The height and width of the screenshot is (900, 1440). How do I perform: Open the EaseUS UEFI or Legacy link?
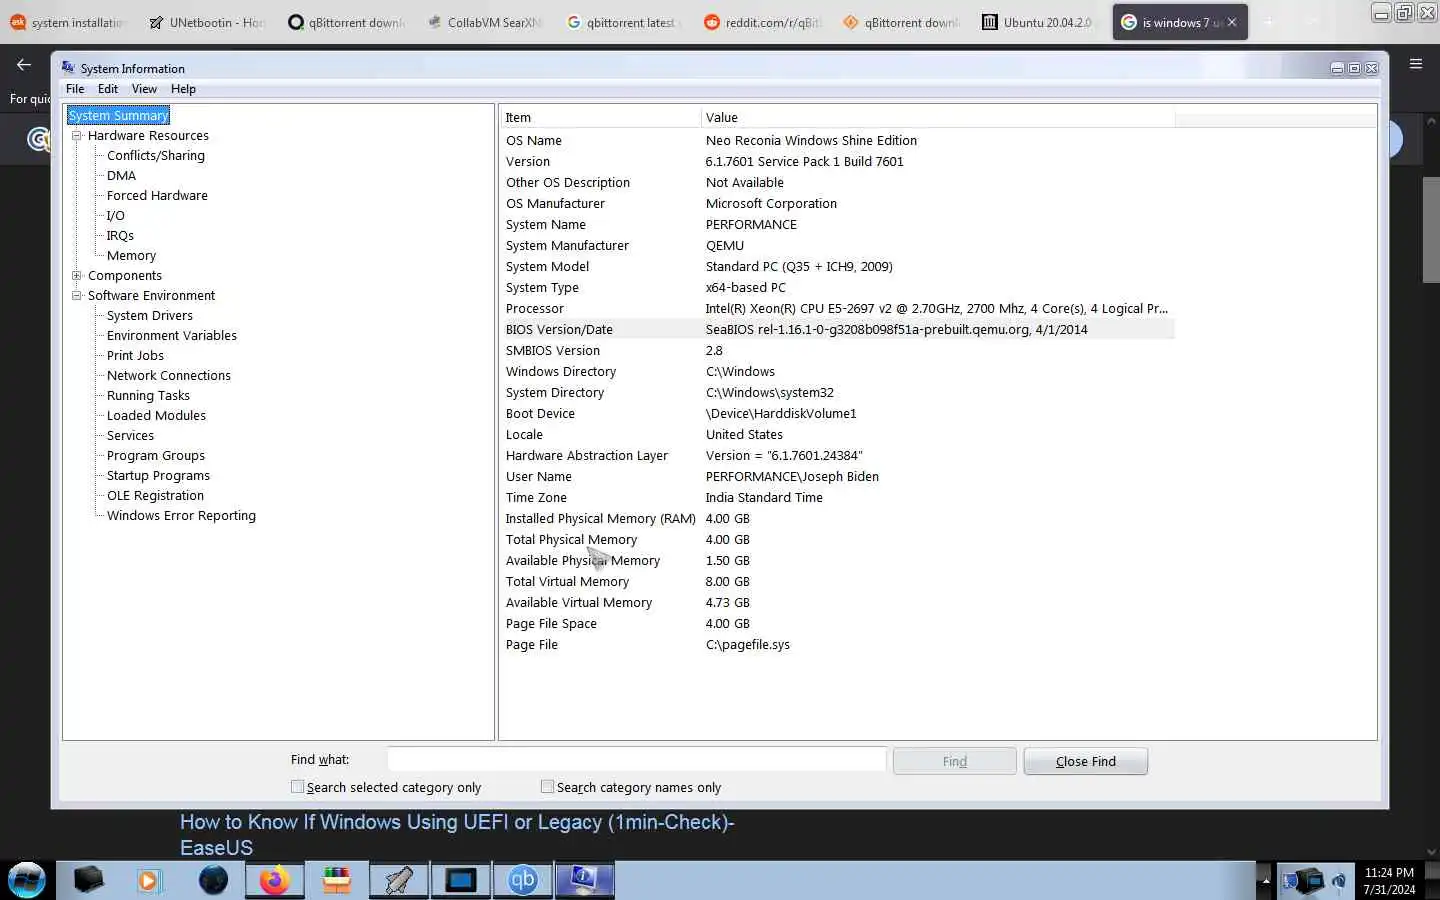tap(457, 835)
